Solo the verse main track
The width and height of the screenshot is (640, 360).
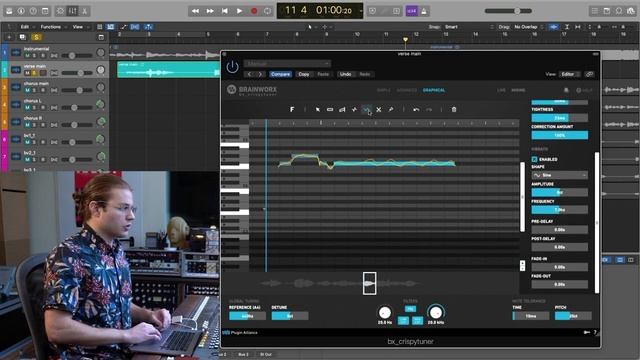(35, 73)
